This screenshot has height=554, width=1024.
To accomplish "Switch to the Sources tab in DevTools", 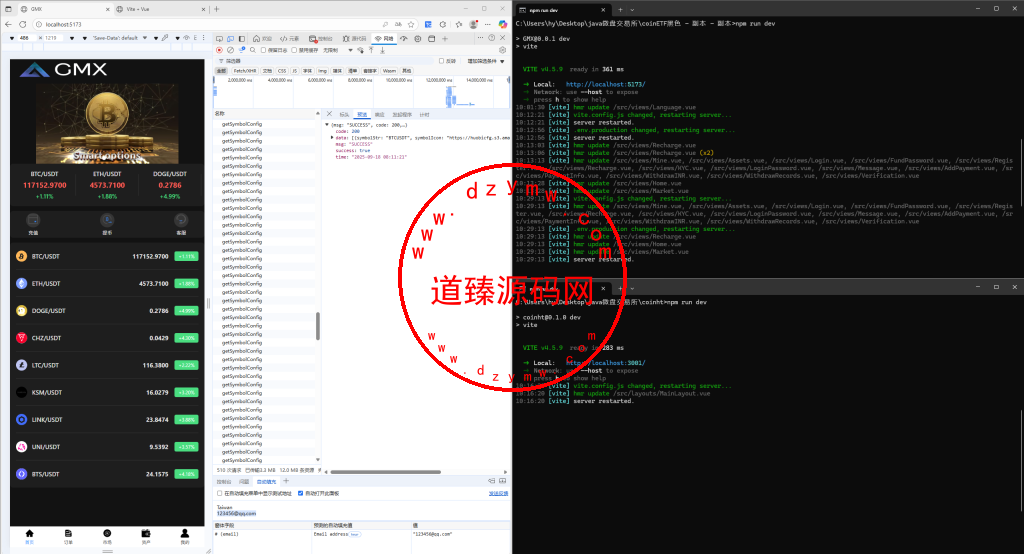I will (355, 39).
